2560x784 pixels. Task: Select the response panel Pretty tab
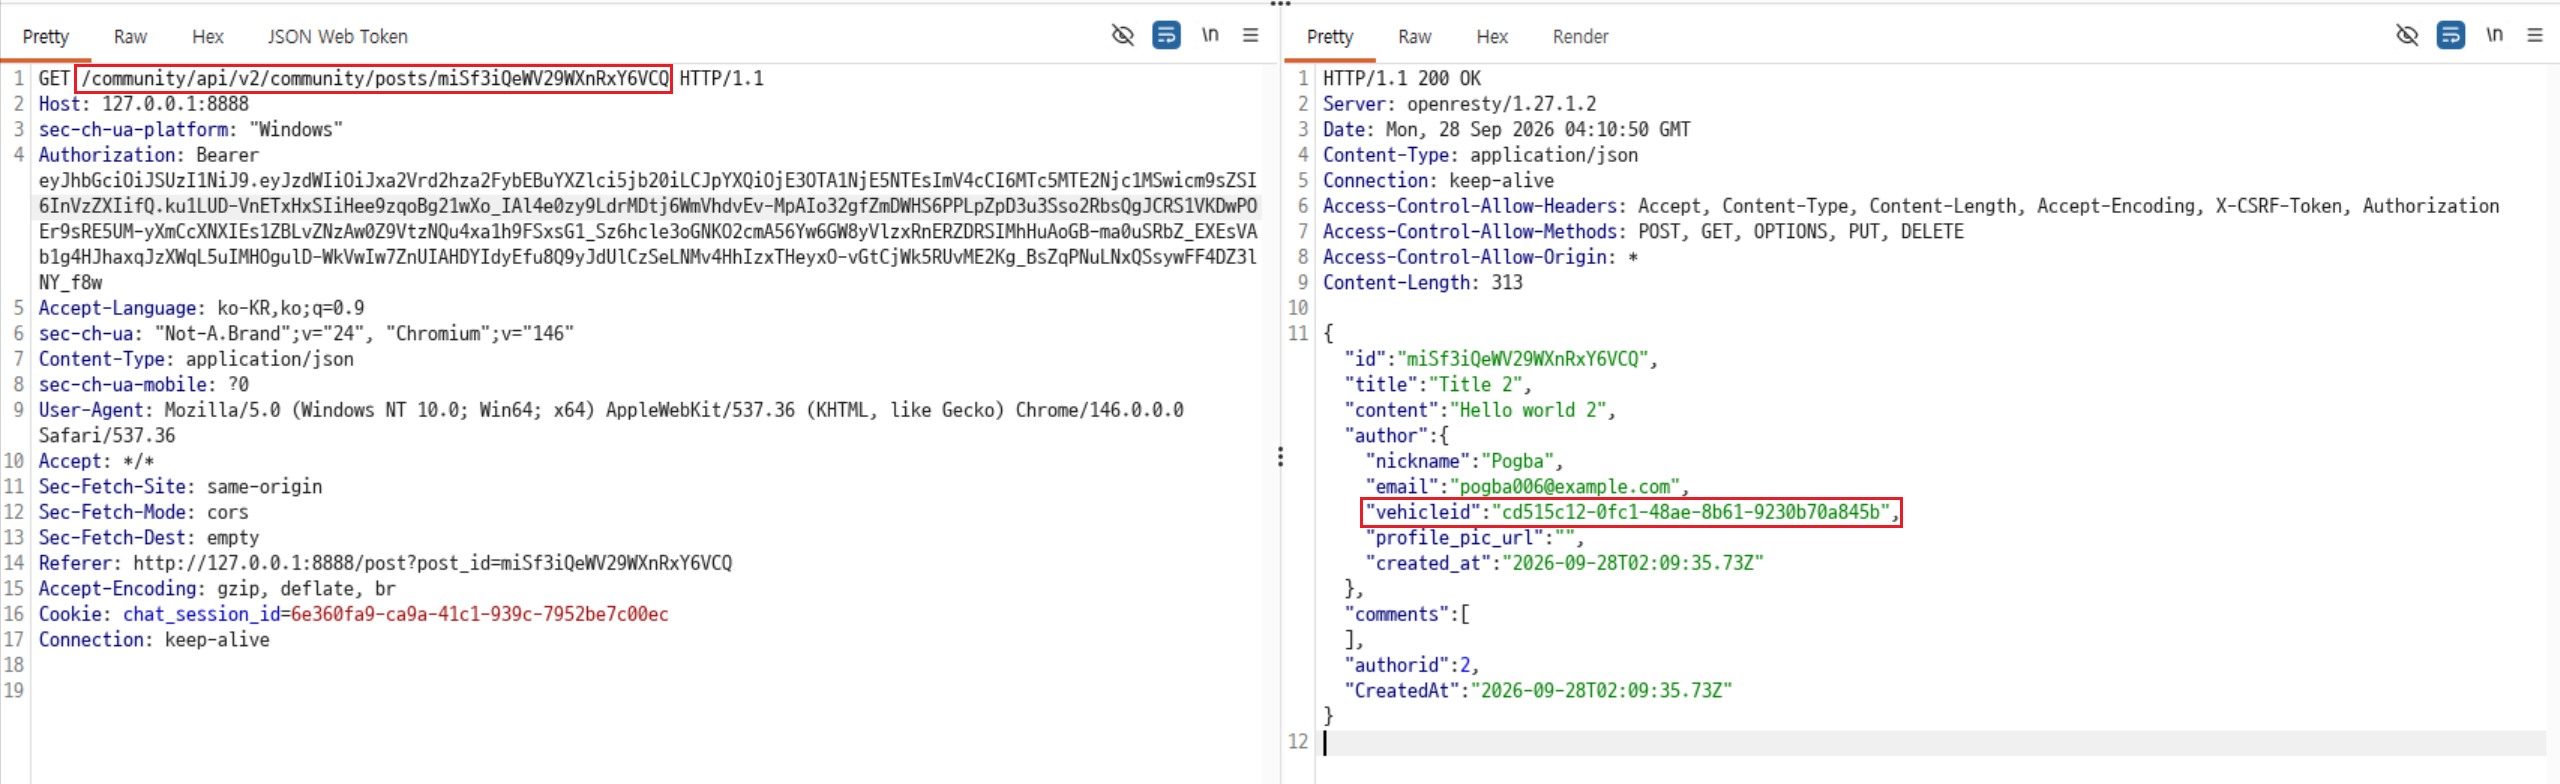coord(1330,37)
